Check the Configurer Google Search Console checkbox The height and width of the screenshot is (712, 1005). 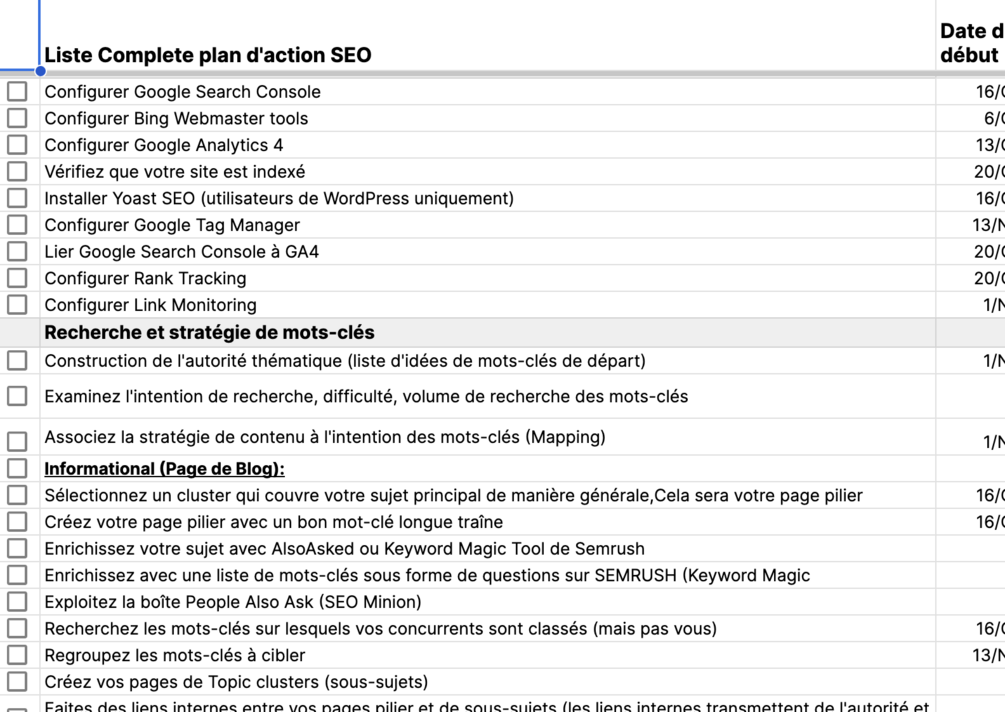pos(17,92)
